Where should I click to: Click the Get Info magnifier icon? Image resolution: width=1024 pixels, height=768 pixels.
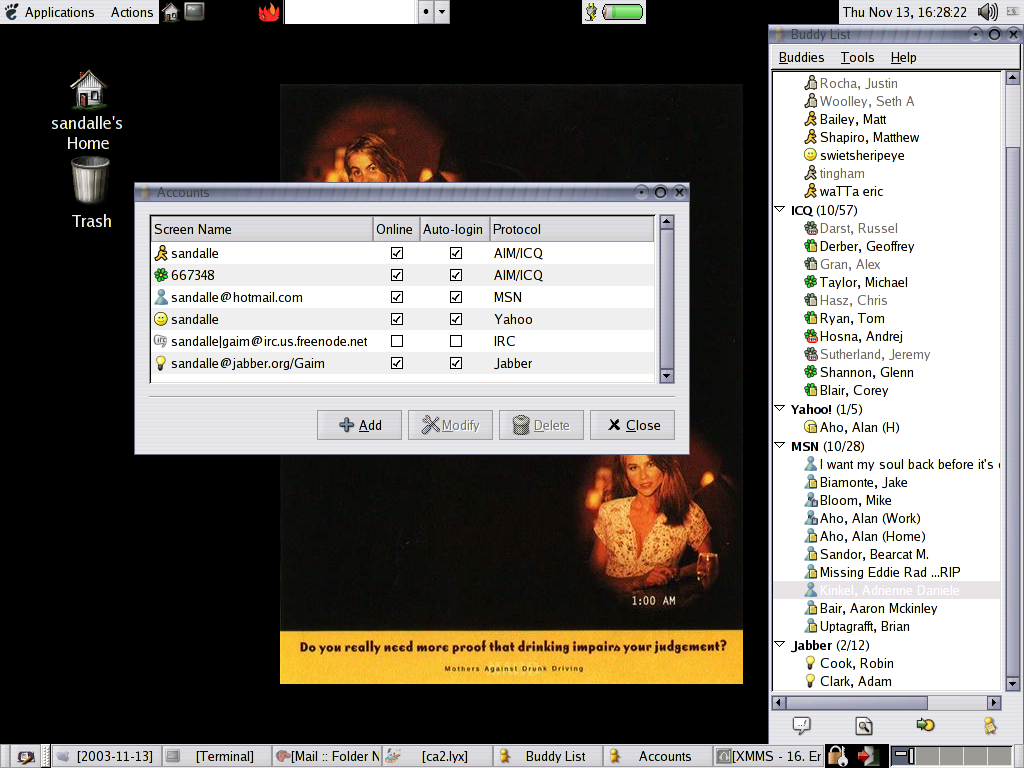point(863,726)
